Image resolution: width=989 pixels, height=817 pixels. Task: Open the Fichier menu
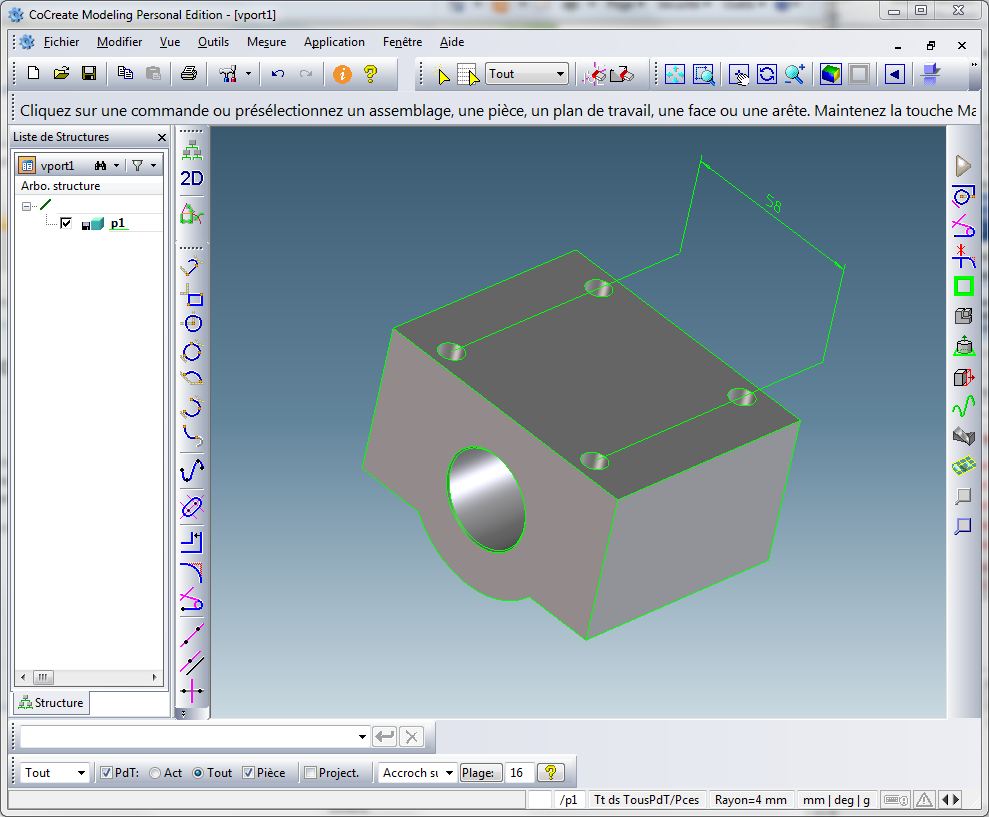[x=61, y=42]
